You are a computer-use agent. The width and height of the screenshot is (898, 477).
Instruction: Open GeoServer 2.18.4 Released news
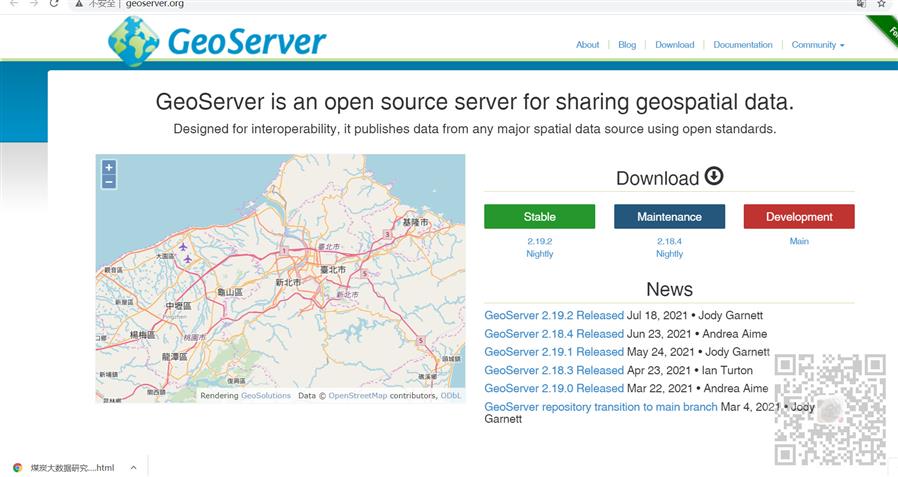pos(554,334)
